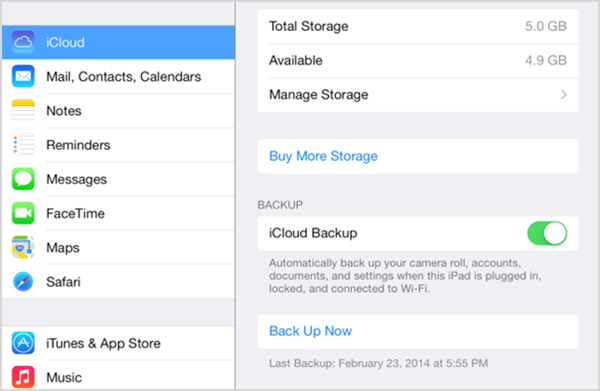
Task: Tap the Available storage label
Action: point(295,60)
